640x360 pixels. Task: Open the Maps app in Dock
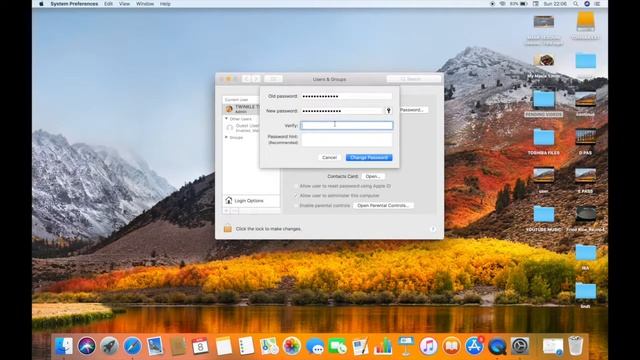pyautogui.click(x=269, y=347)
